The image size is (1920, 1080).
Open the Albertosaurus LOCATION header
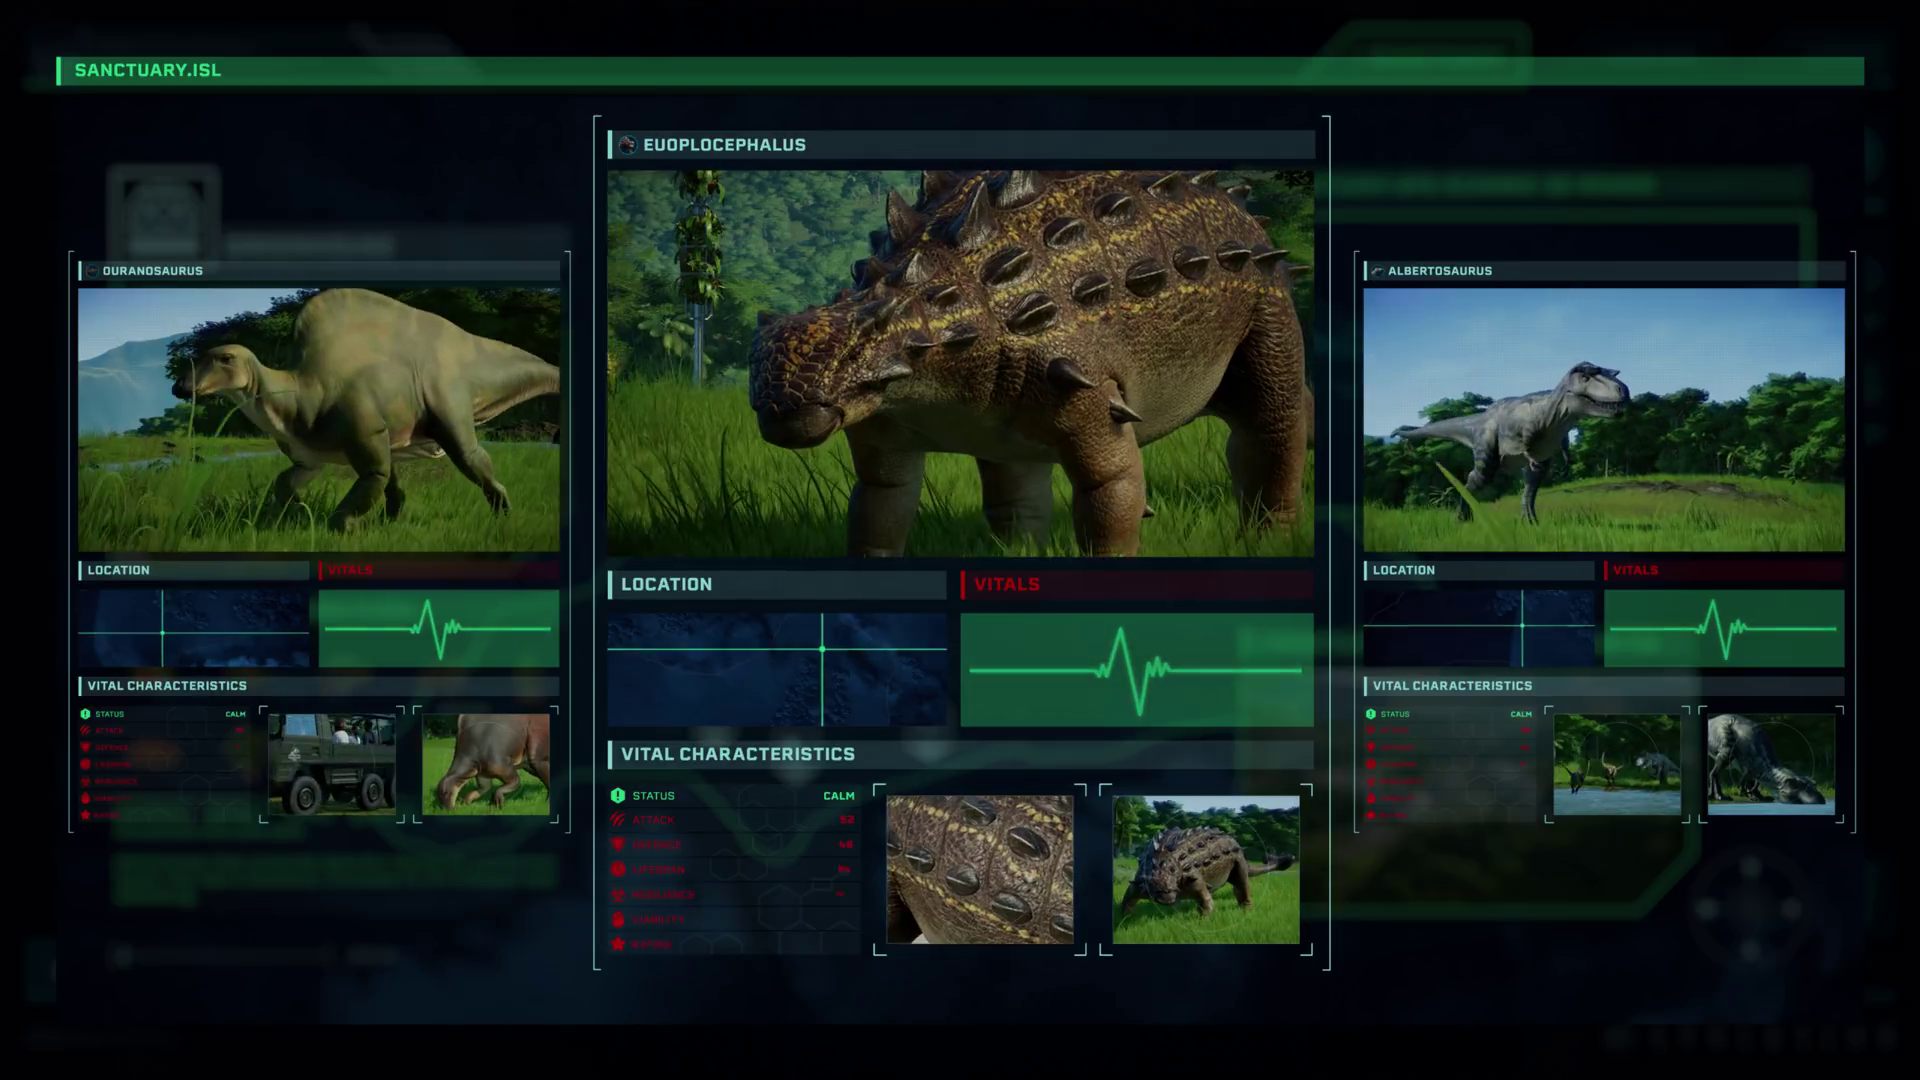[x=1479, y=570]
